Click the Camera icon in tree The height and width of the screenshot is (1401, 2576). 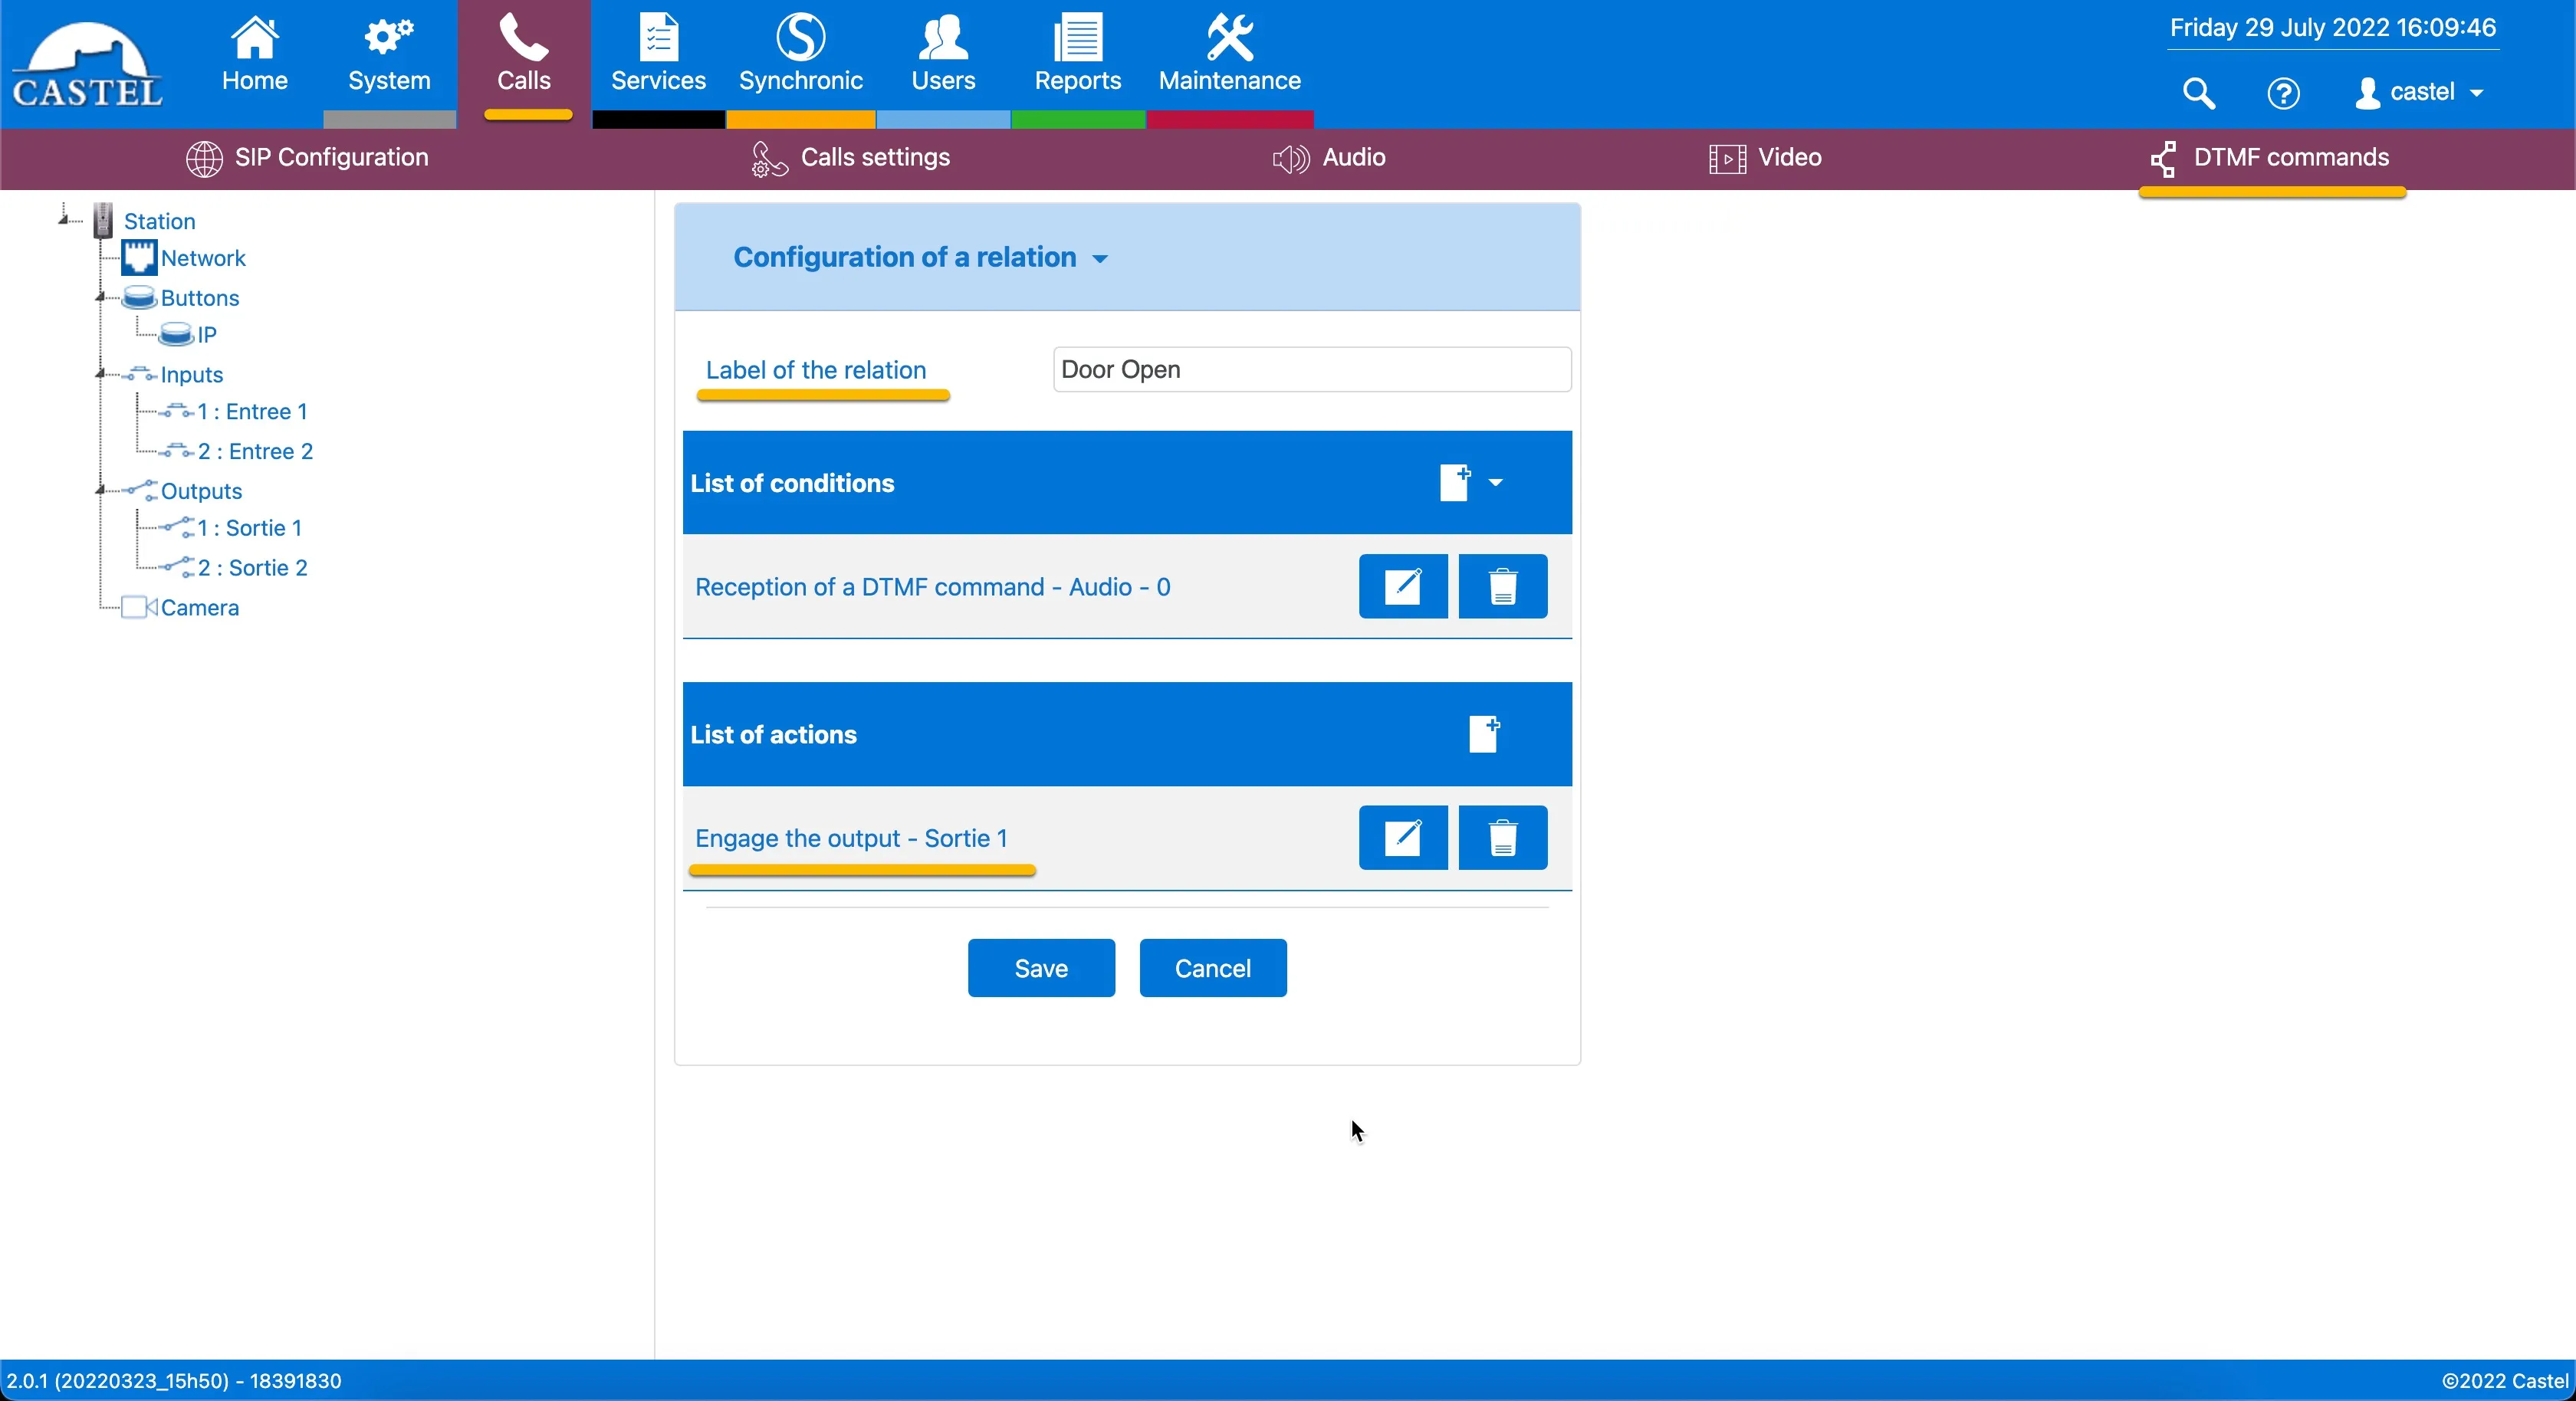tap(139, 607)
